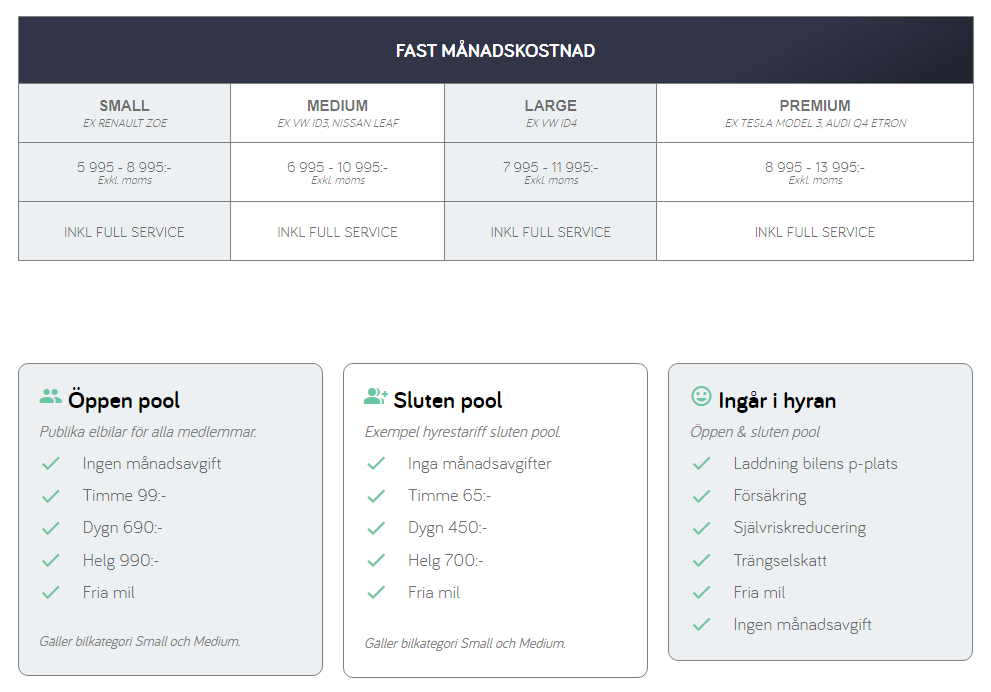Click the checkmark next to Ingen månadsavgift in Öppen pool

pyautogui.click(x=51, y=464)
